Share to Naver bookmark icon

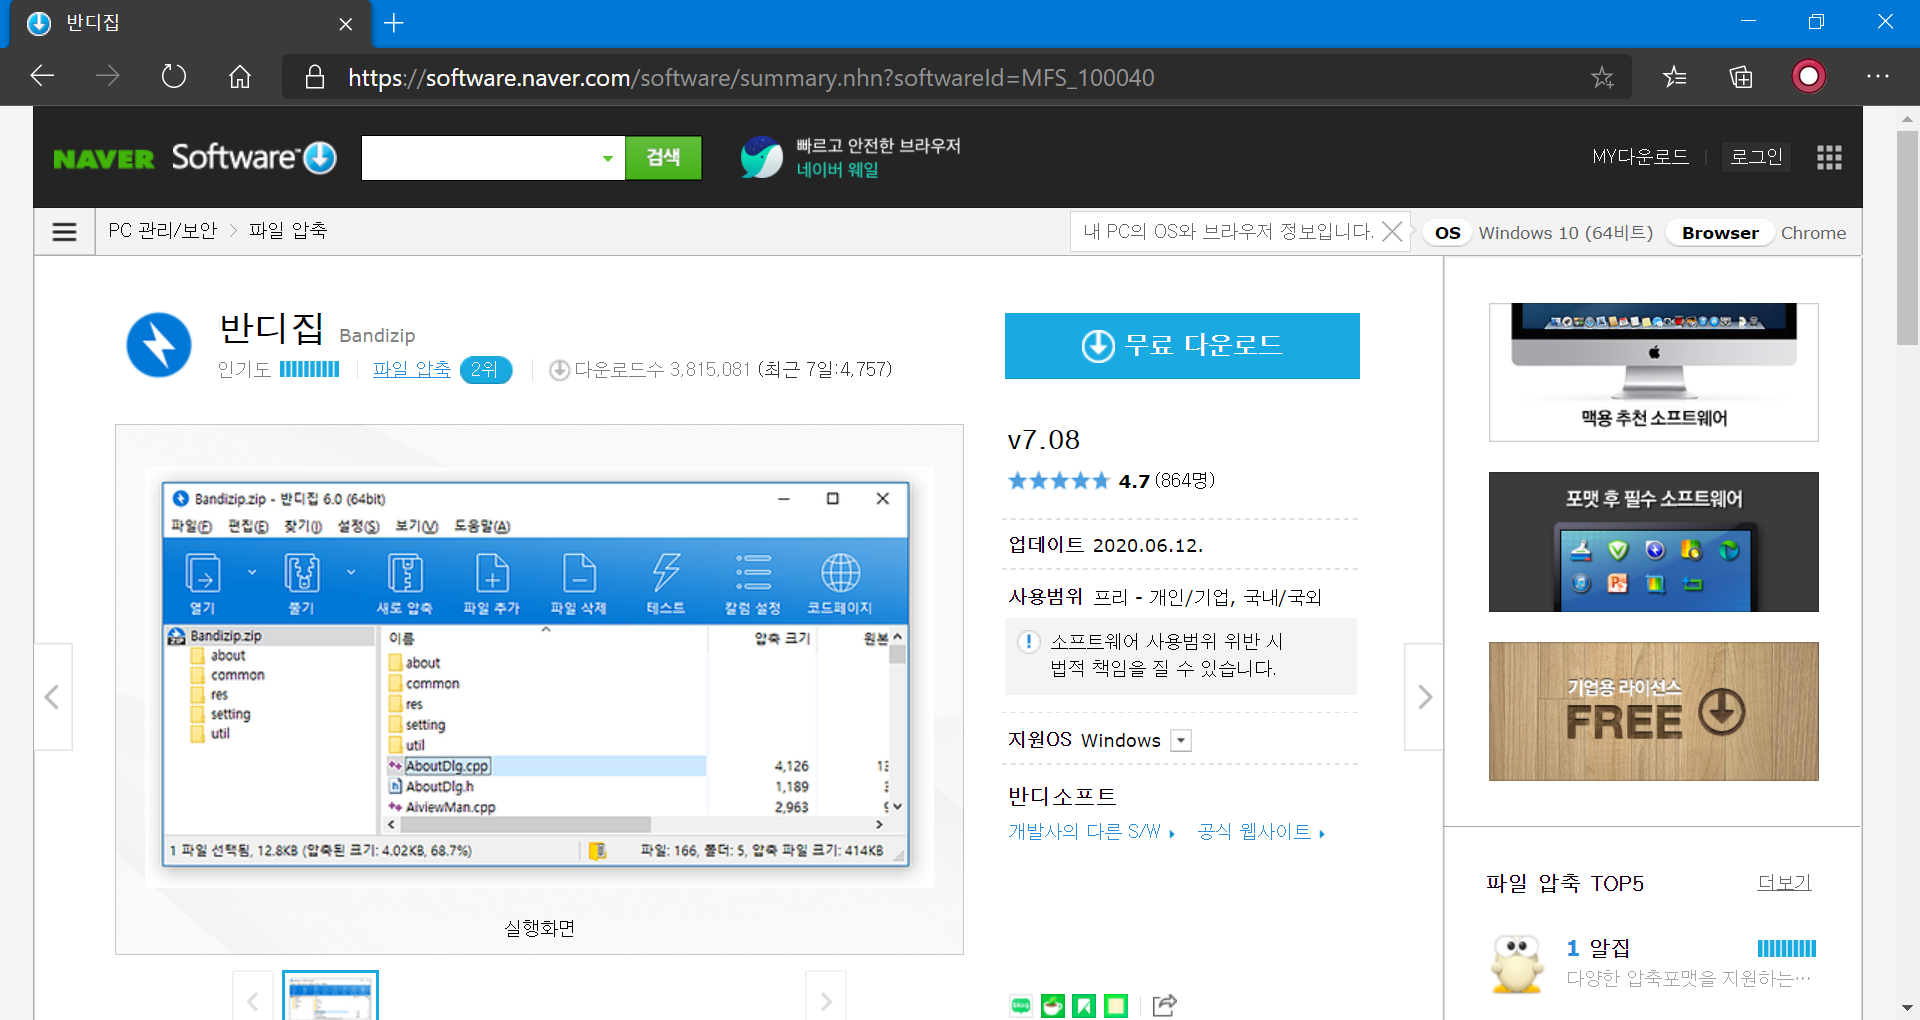coord(1084,1006)
